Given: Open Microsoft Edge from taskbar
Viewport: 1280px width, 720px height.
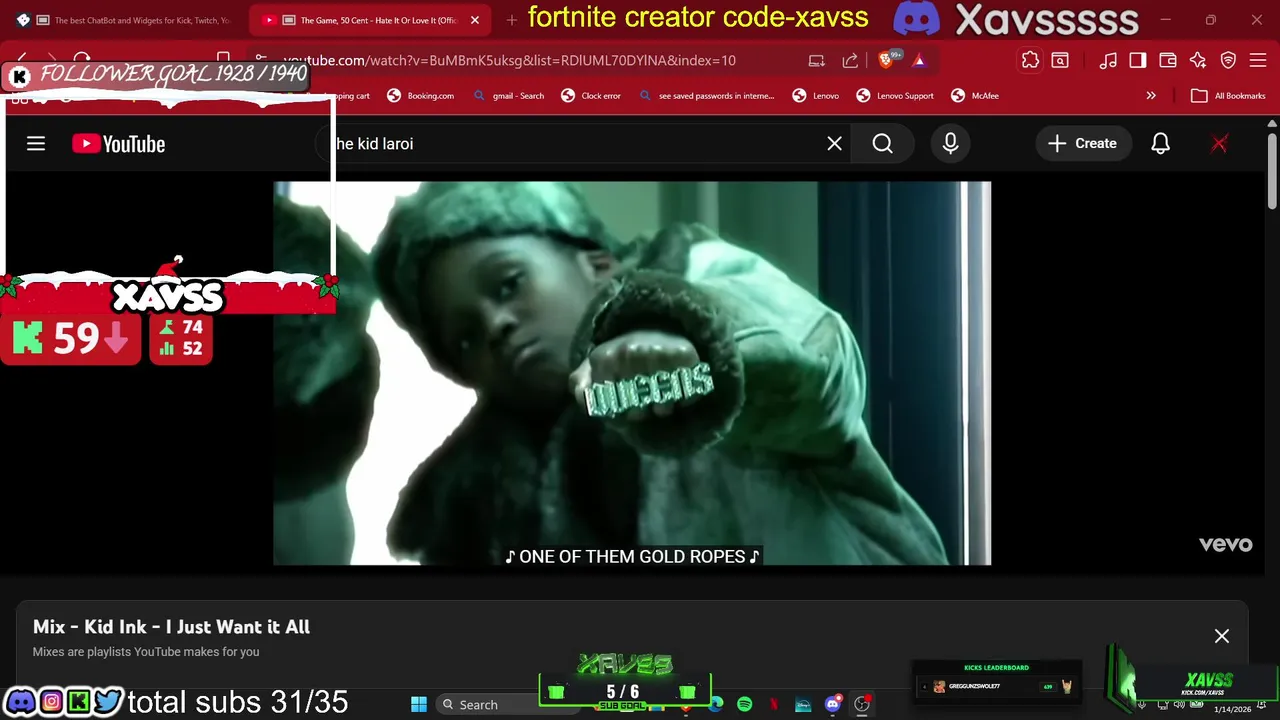Looking at the screenshot, I should [x=716, y=704].
